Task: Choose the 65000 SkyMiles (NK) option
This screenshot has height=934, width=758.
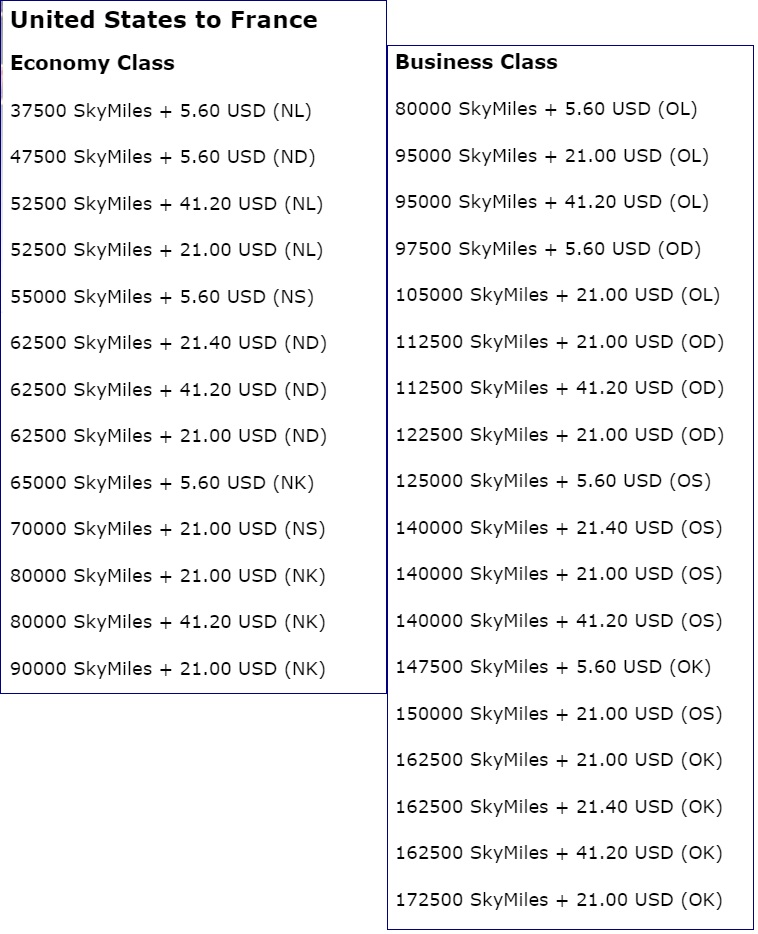Action: tap(162, 483)
